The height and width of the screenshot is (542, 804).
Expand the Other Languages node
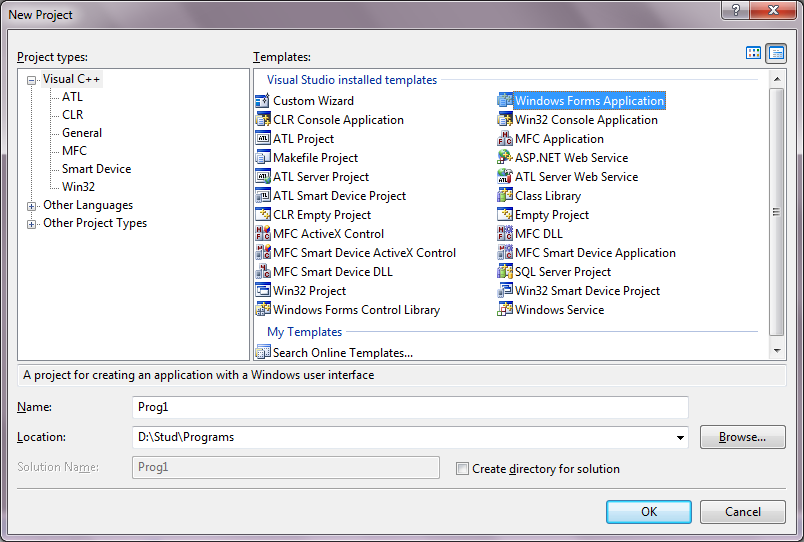coord(31,206)
